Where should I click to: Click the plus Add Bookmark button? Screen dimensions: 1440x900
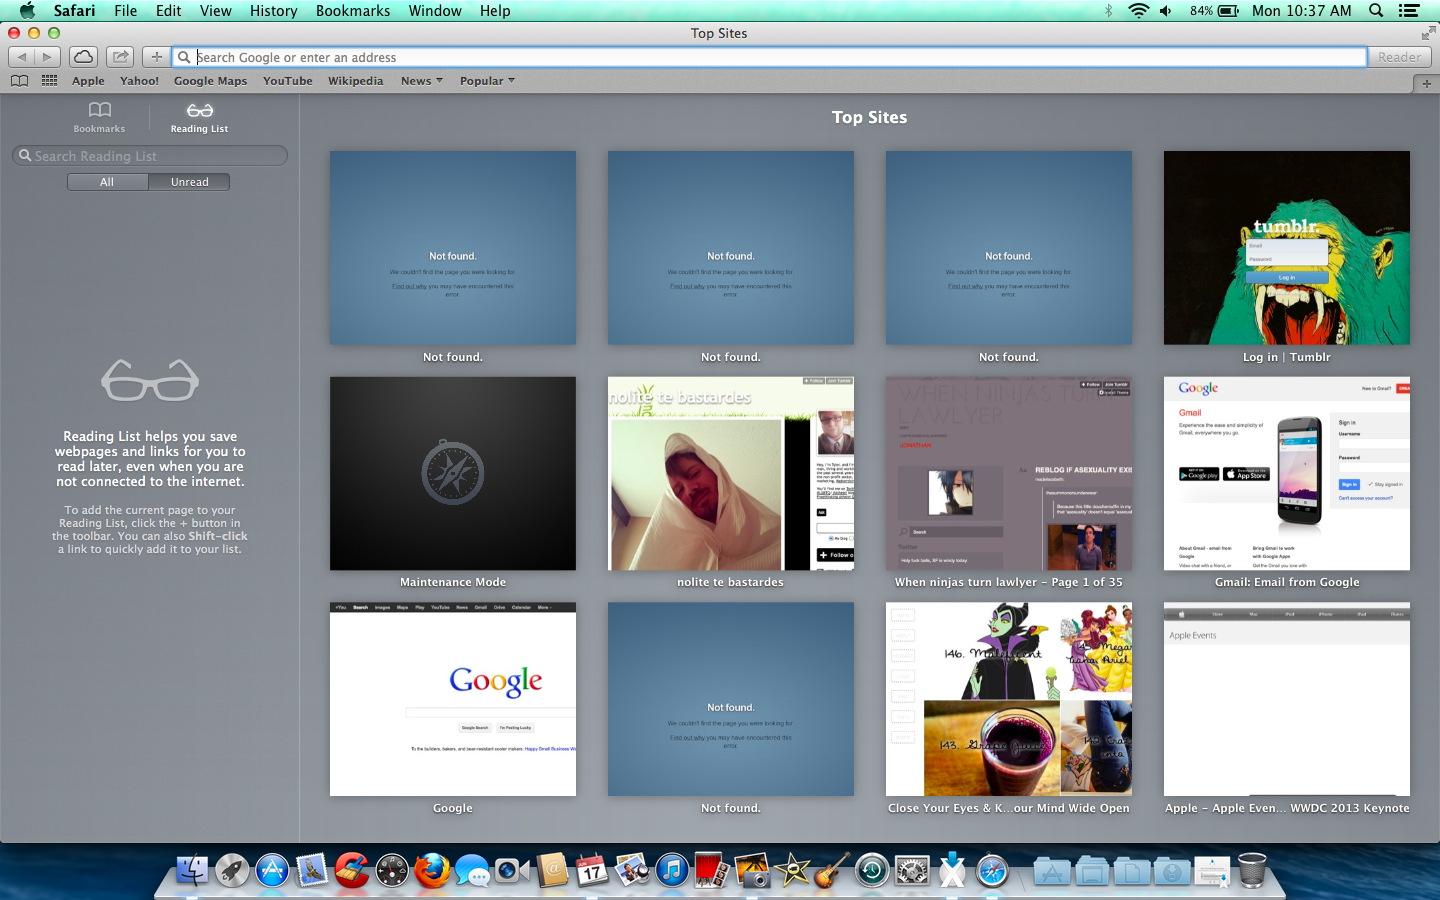pyautogui.click(x=156, y=57)
